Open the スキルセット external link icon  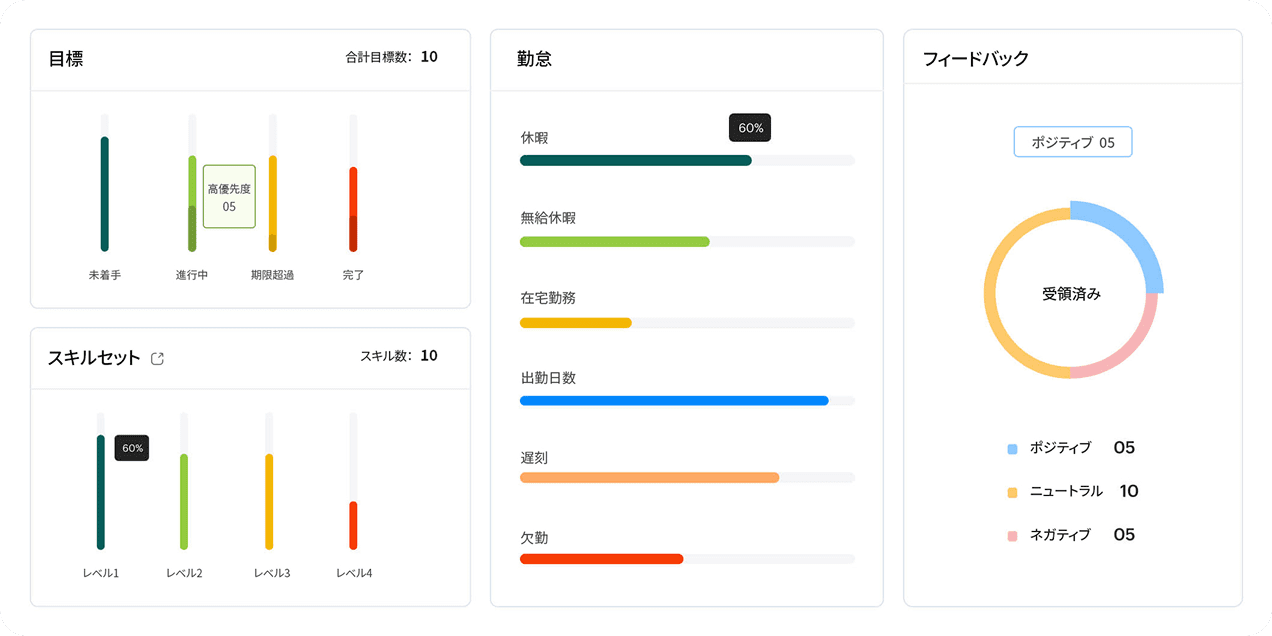(157, 358)
